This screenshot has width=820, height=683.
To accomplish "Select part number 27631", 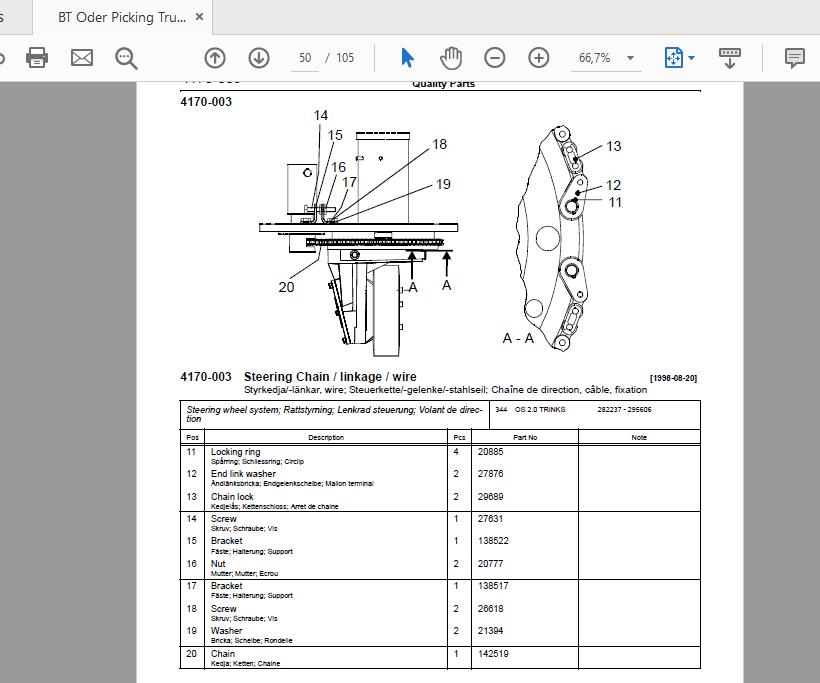I will [x=490, y=519].
